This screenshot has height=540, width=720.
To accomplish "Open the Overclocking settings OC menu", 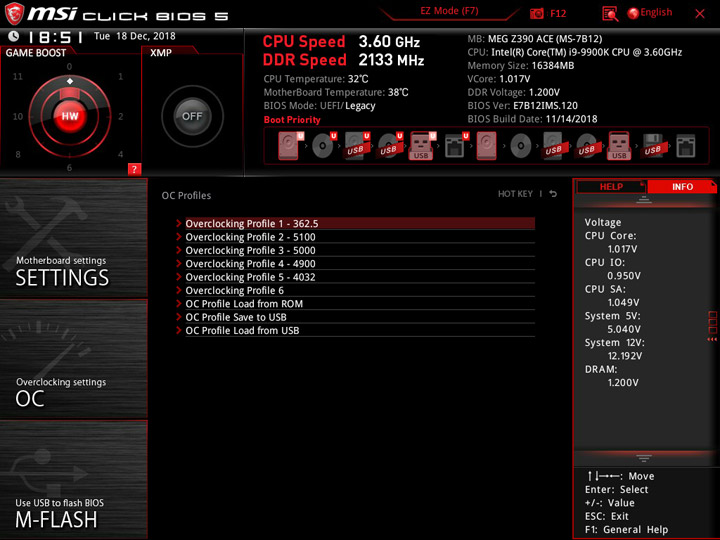I will pos(73,359).
